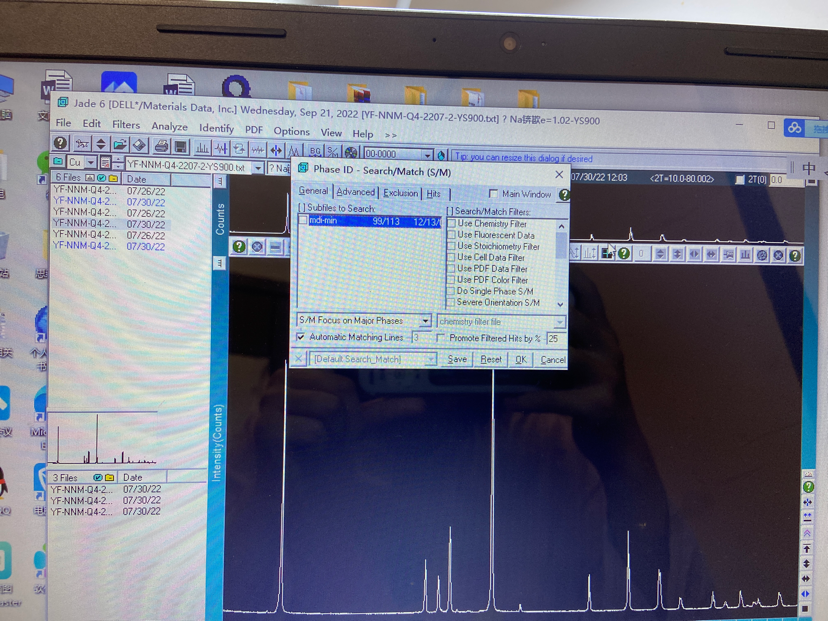Click the Find Peaks bar-chart icon
828x621 pixels.
tap(202, 148)
